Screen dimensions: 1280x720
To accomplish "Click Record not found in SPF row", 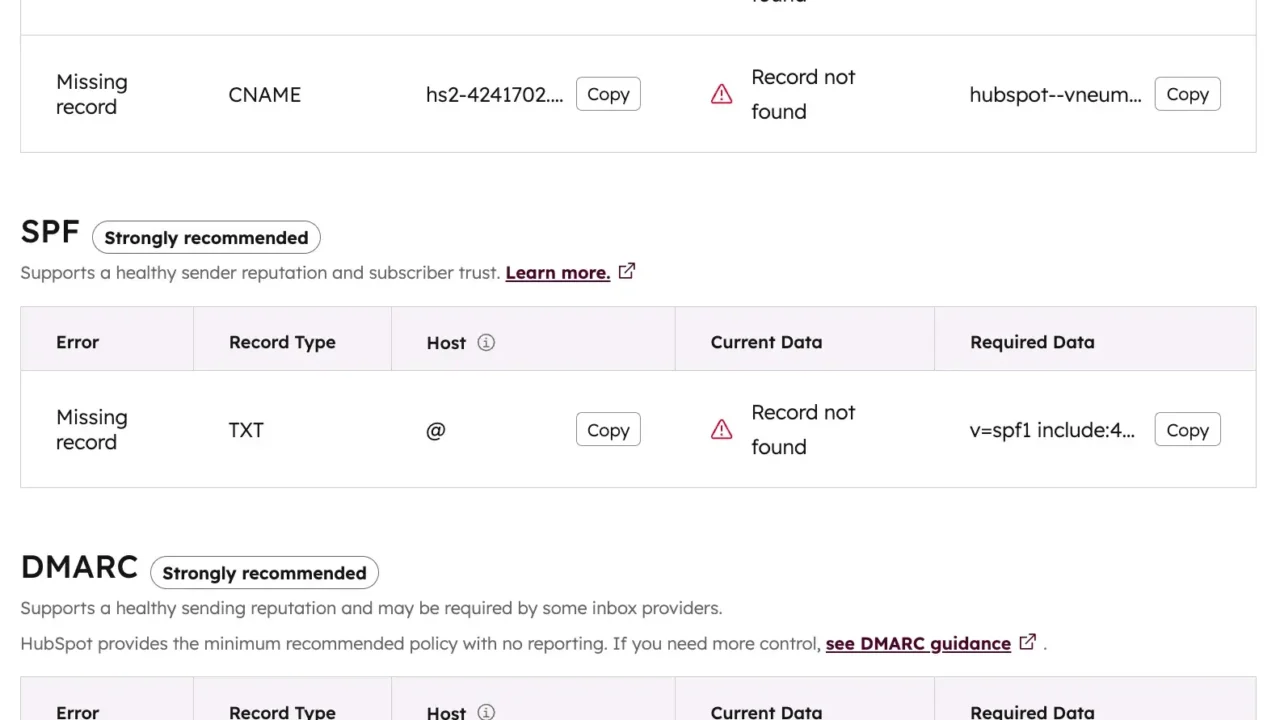I will tap(803, 430).
